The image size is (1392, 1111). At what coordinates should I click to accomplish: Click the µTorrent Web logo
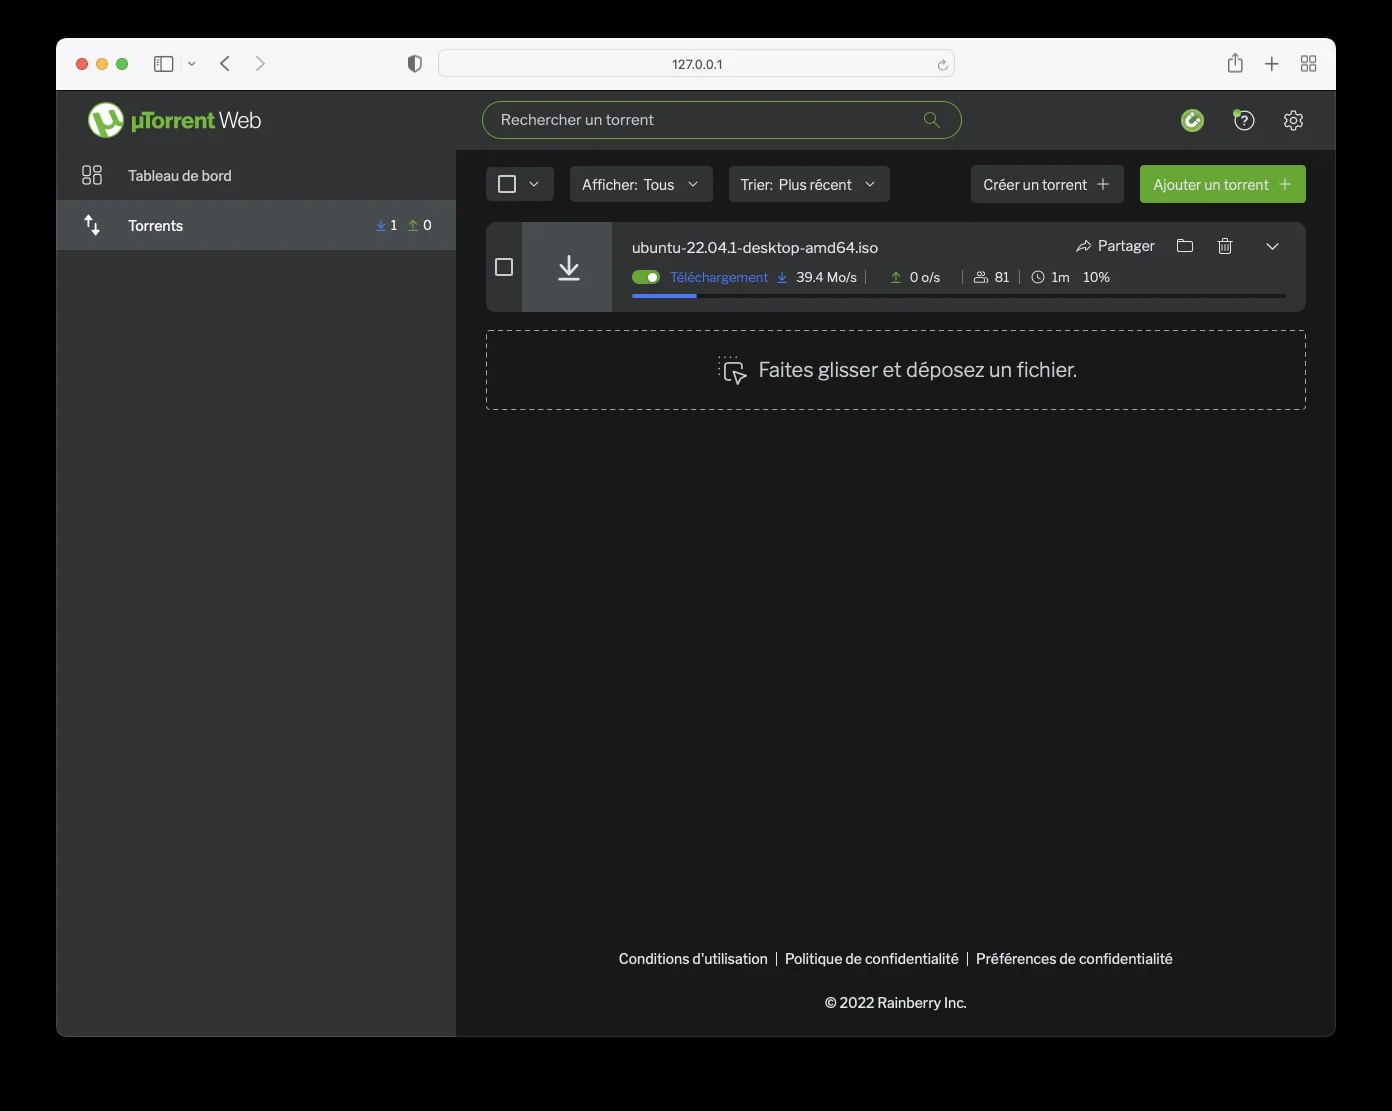tap(174, 120)
